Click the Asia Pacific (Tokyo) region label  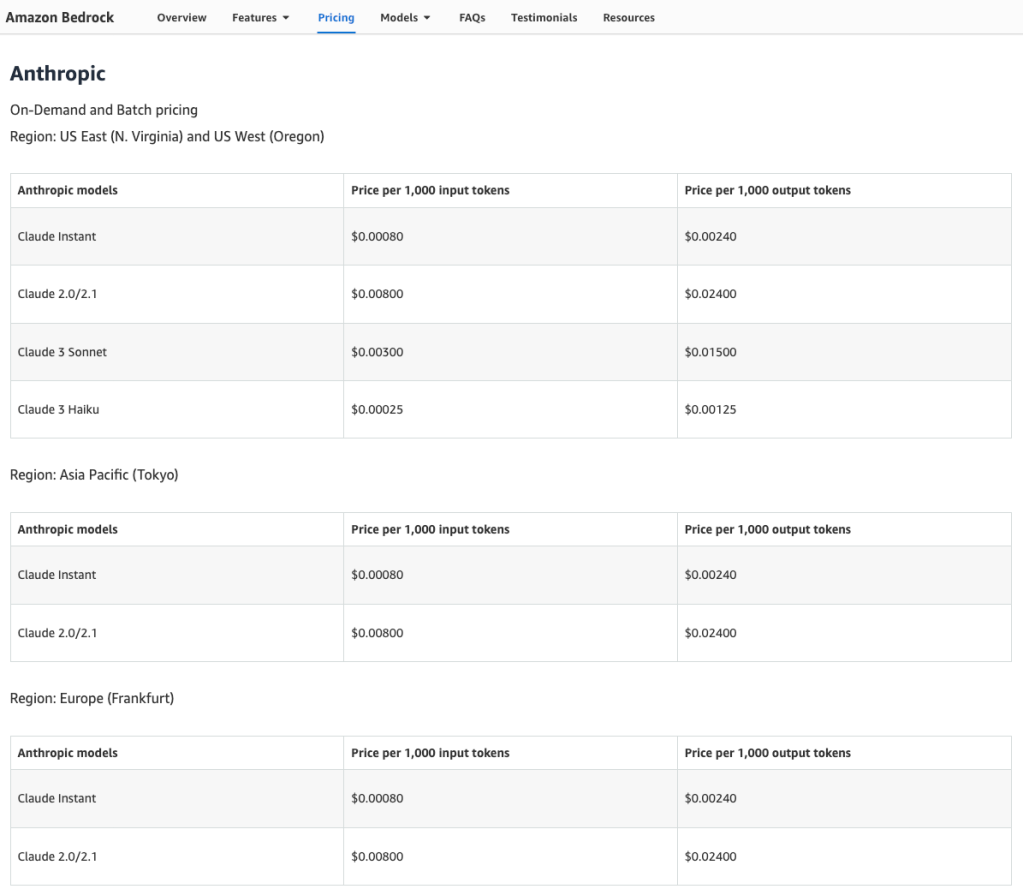click(x=93, y=474)
